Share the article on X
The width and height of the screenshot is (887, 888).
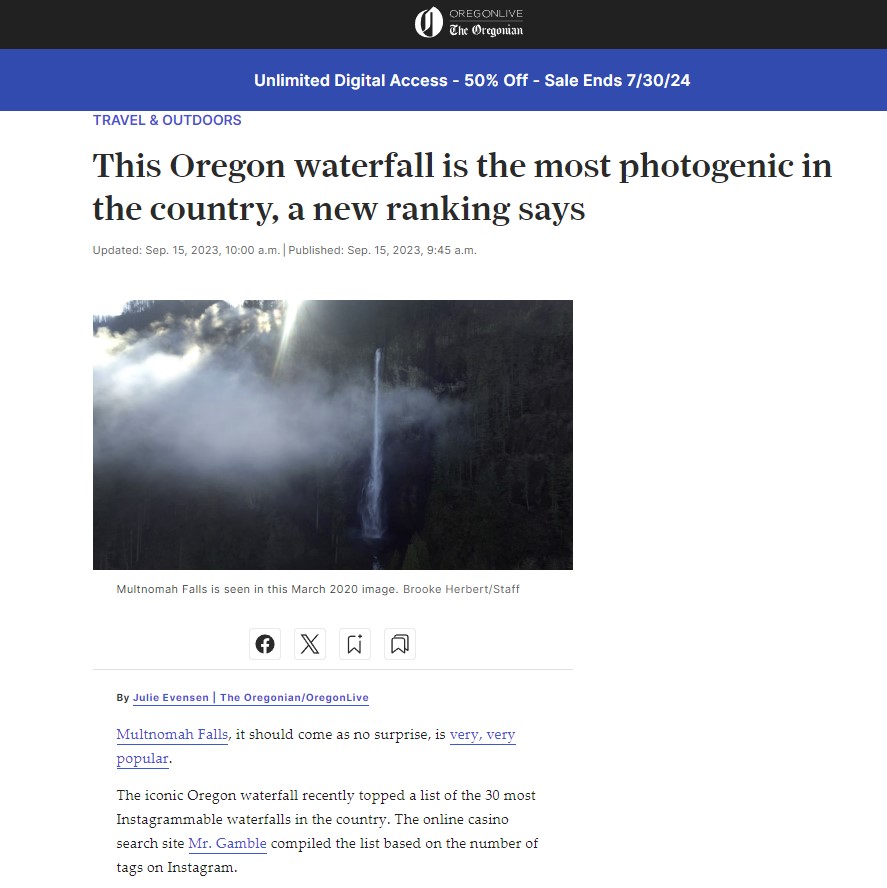pos(310,644)
